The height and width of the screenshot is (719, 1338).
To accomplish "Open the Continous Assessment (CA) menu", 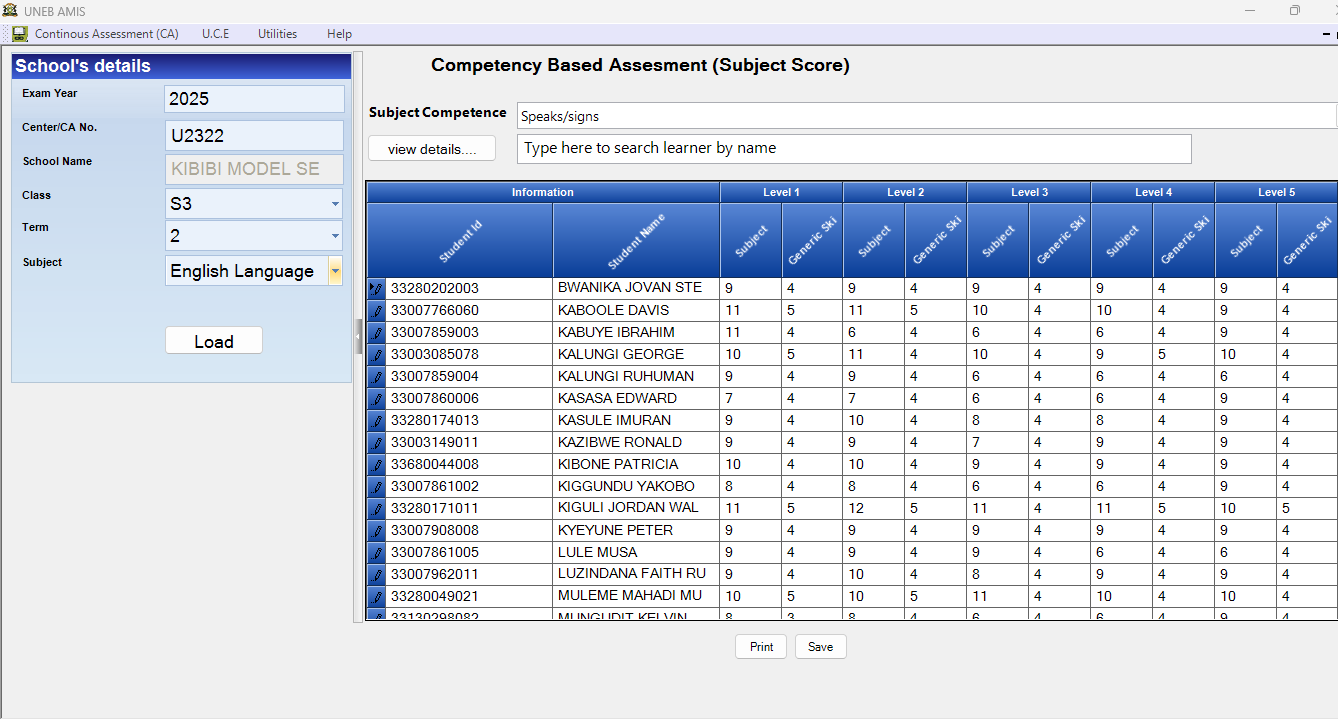I will [x=104, y=33].
